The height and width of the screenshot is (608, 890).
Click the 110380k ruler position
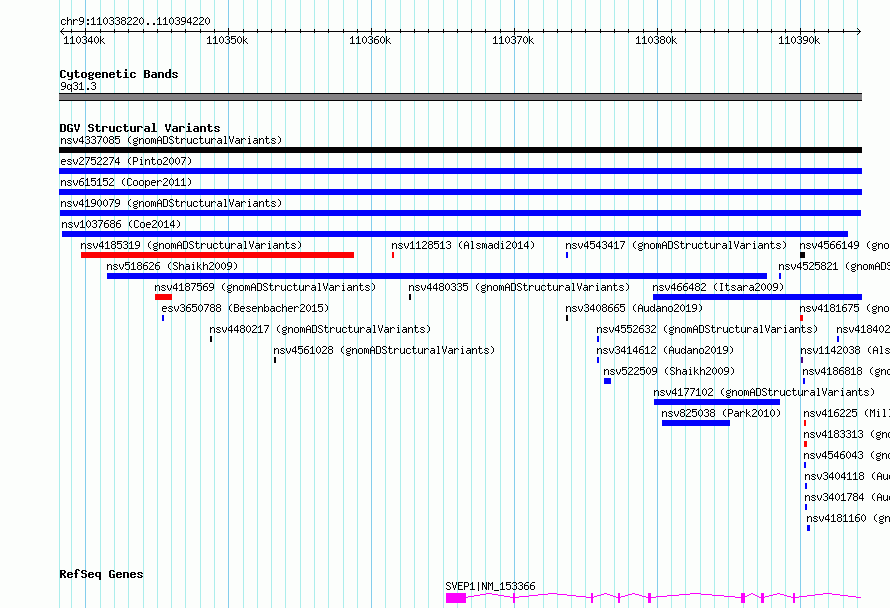coord(656,40)
